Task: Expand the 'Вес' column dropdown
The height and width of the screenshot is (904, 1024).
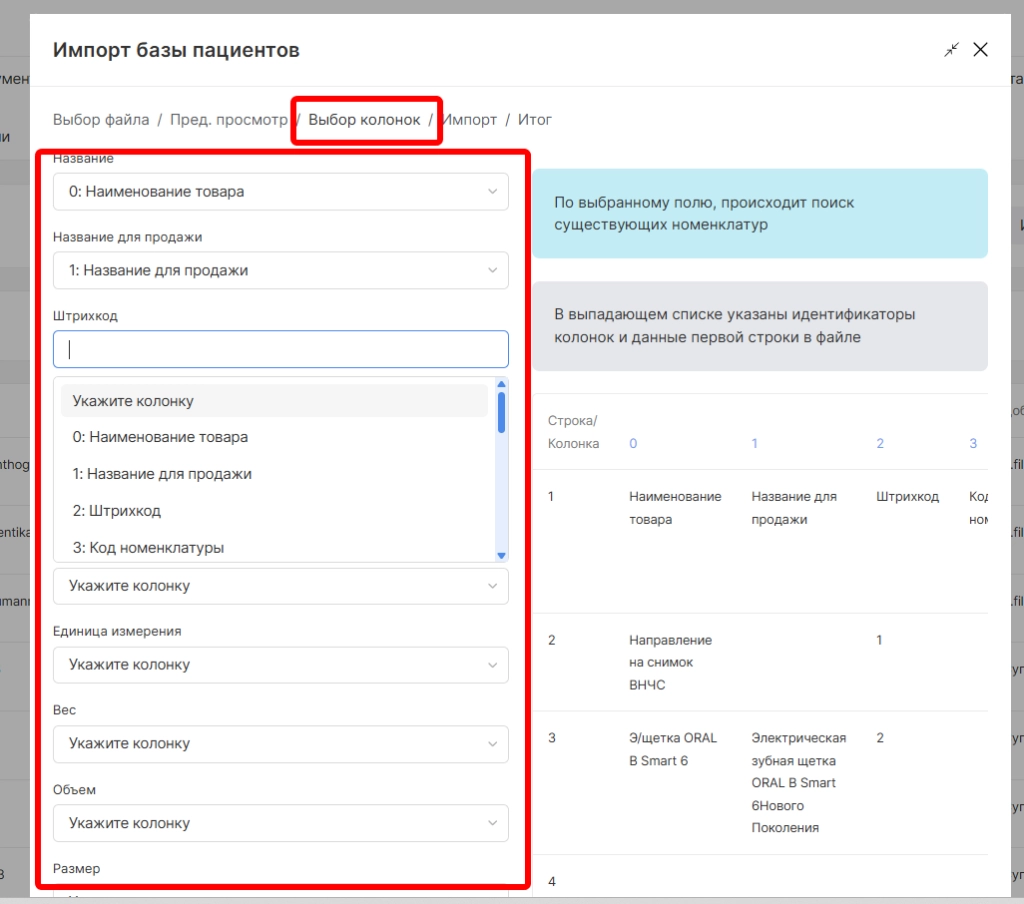Action: pyautogui.click(x=280, y=744)
